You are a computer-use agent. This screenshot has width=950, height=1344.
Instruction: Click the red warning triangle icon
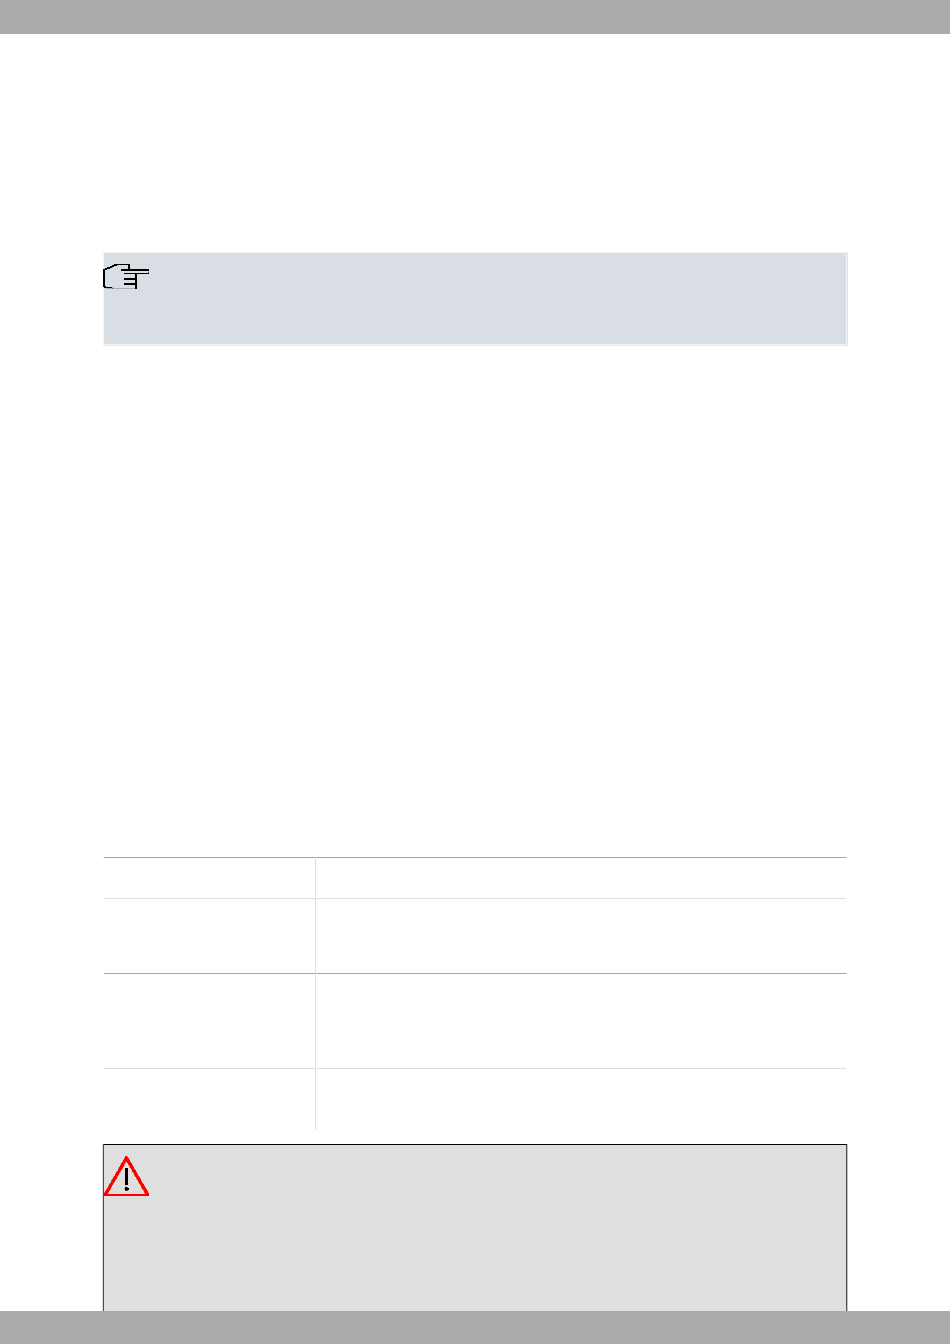click(x=126, y=1177)
